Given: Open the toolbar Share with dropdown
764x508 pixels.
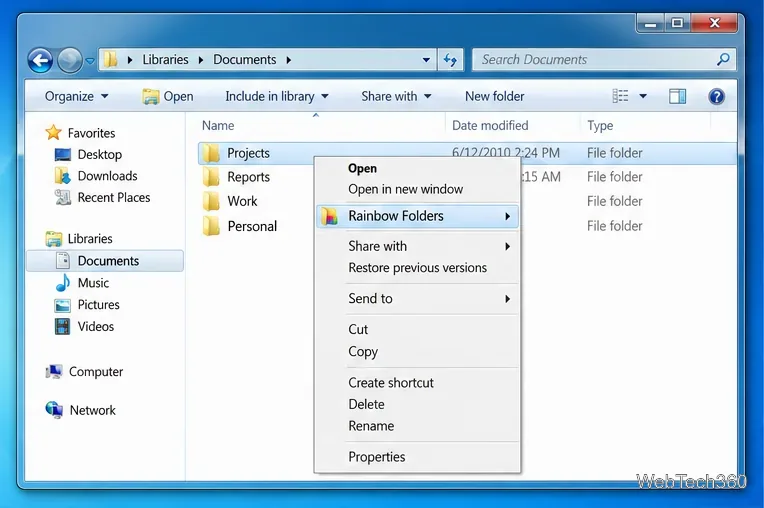Looking at the screenshot, I should point(396,96).
